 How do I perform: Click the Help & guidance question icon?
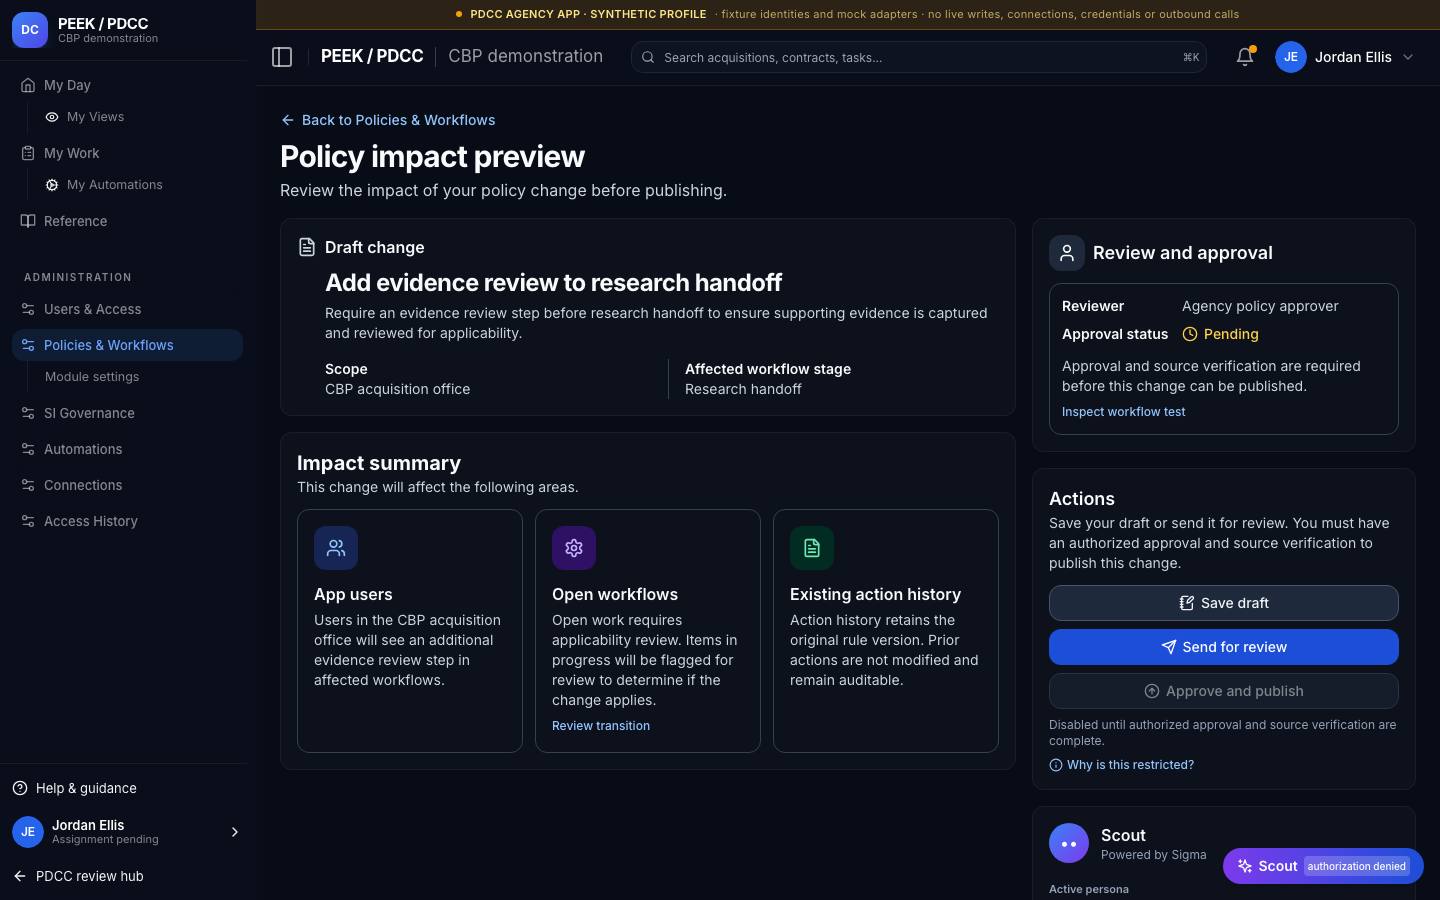coord(20,788)
